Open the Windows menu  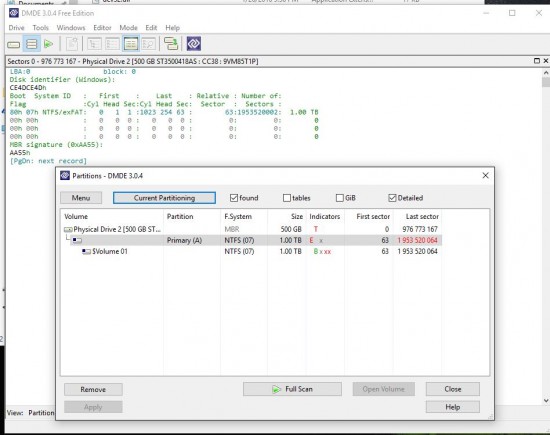coord(71,28)
